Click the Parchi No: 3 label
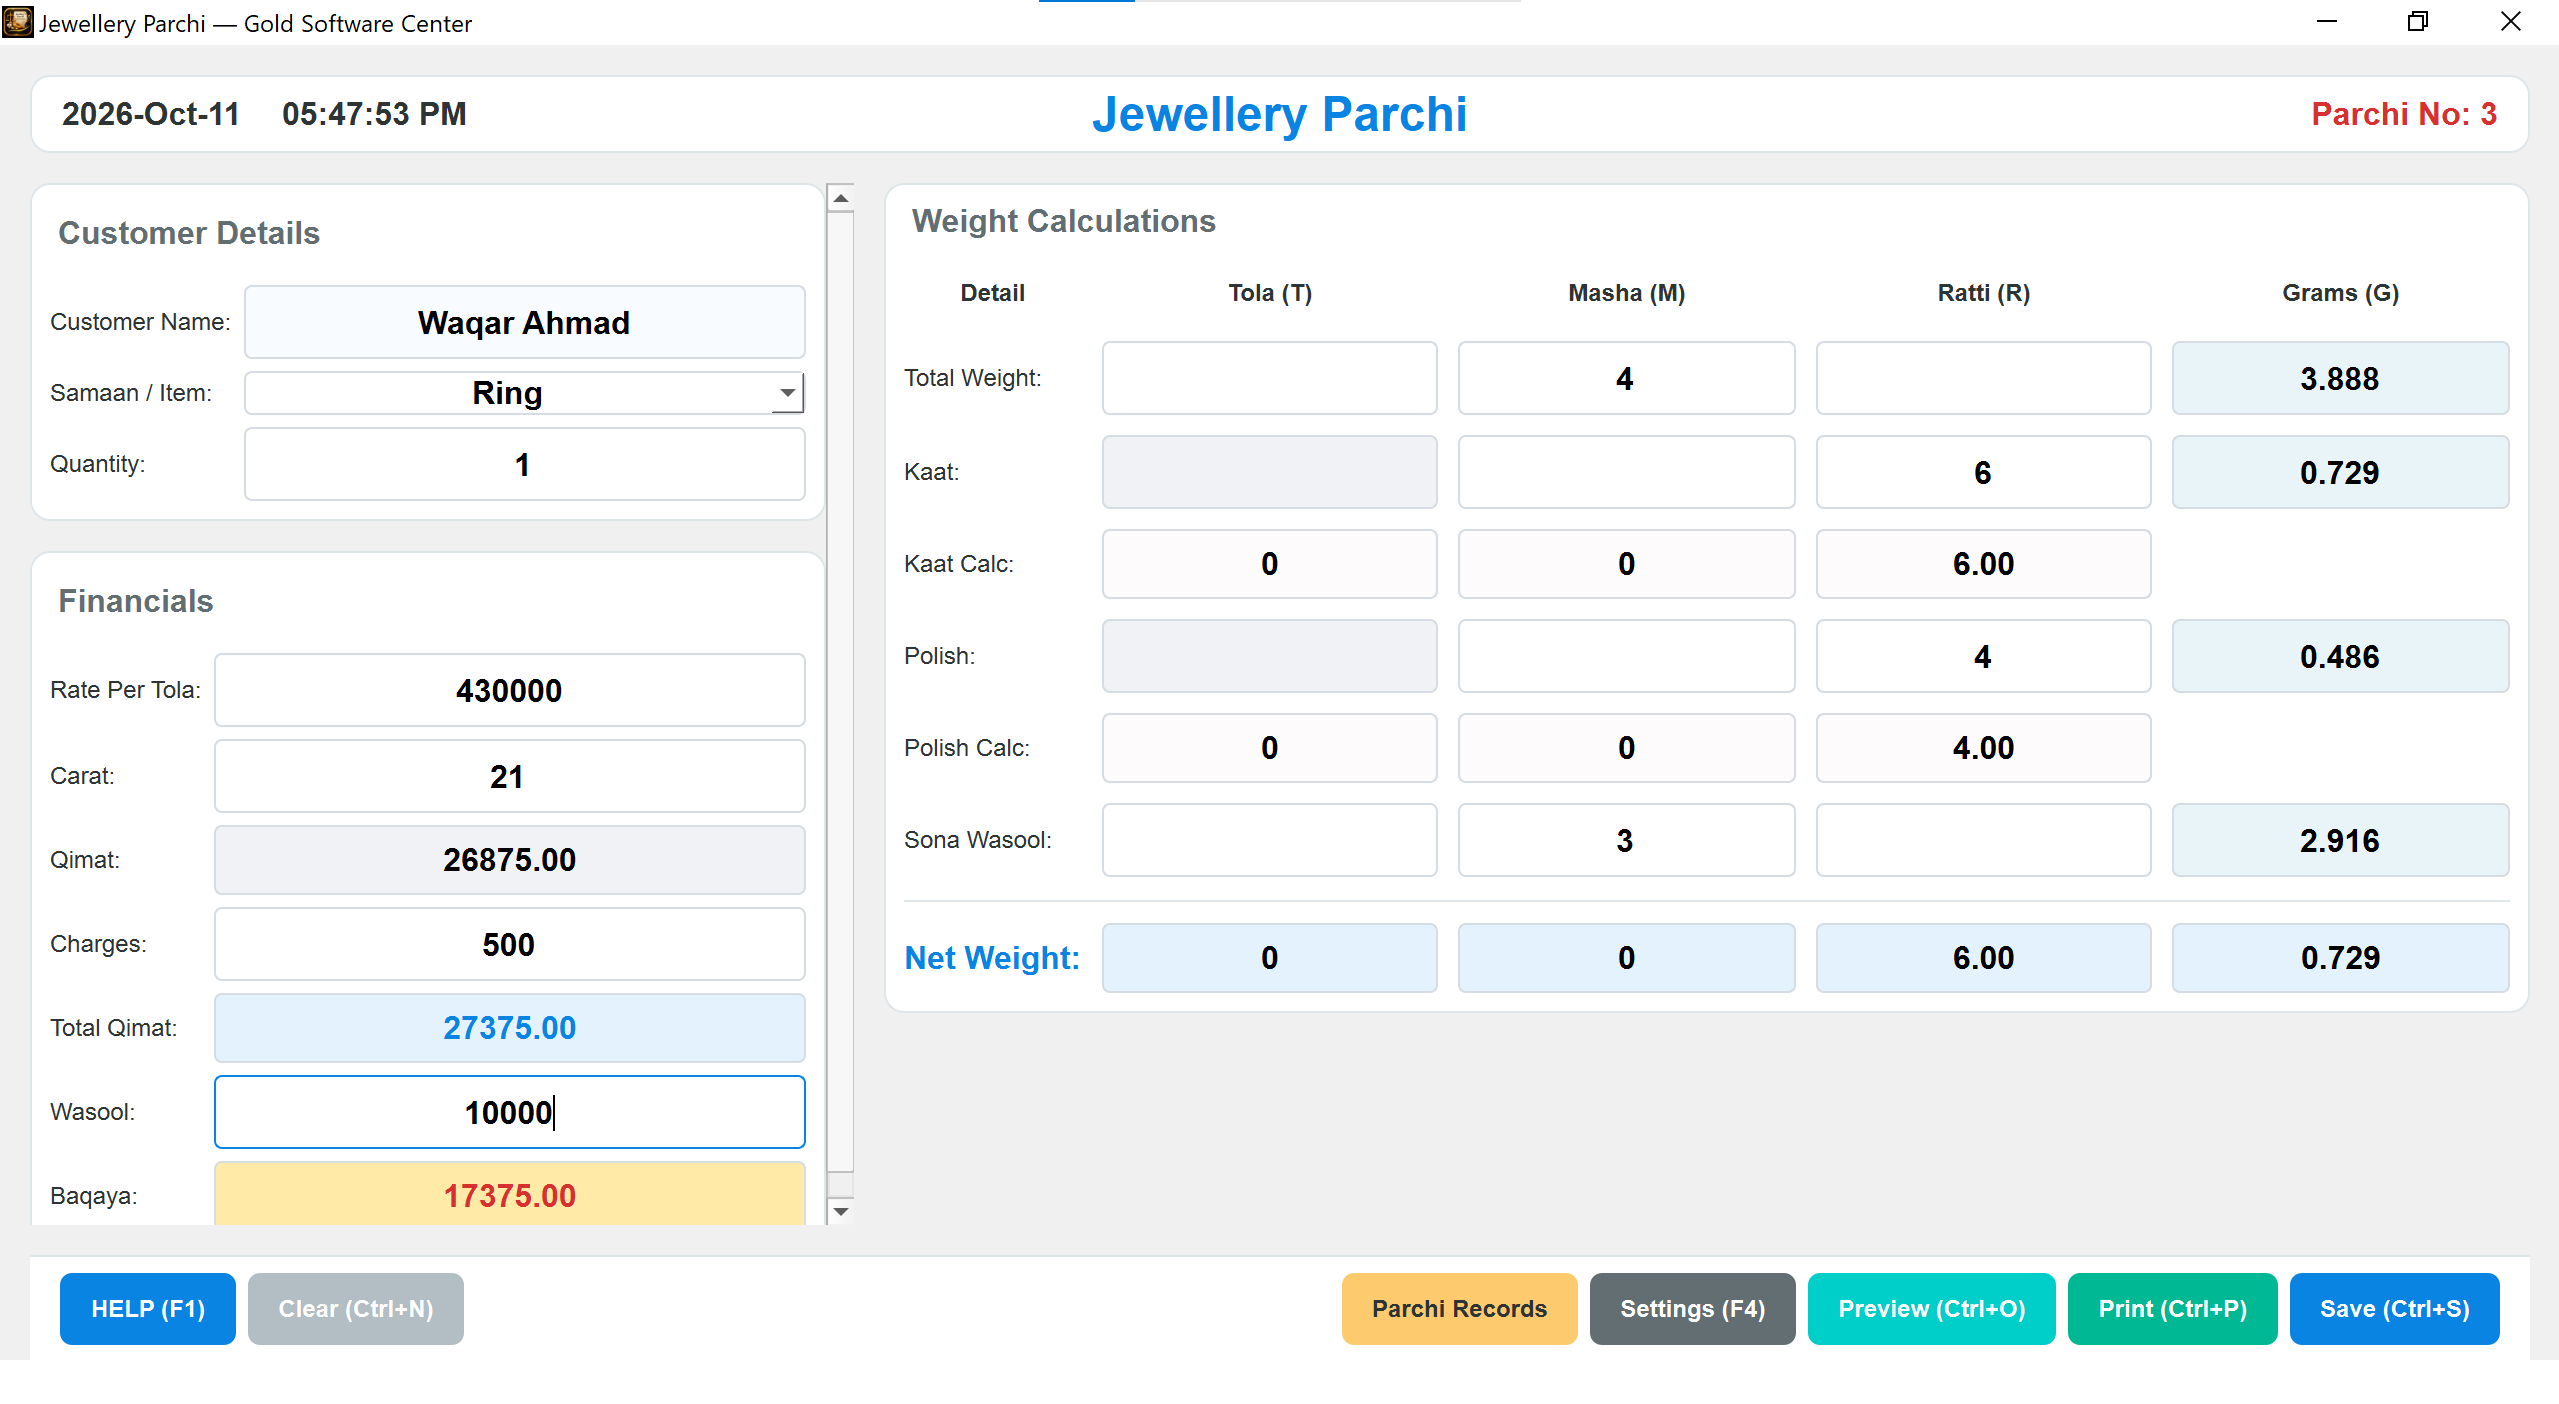 [2404, 114]
